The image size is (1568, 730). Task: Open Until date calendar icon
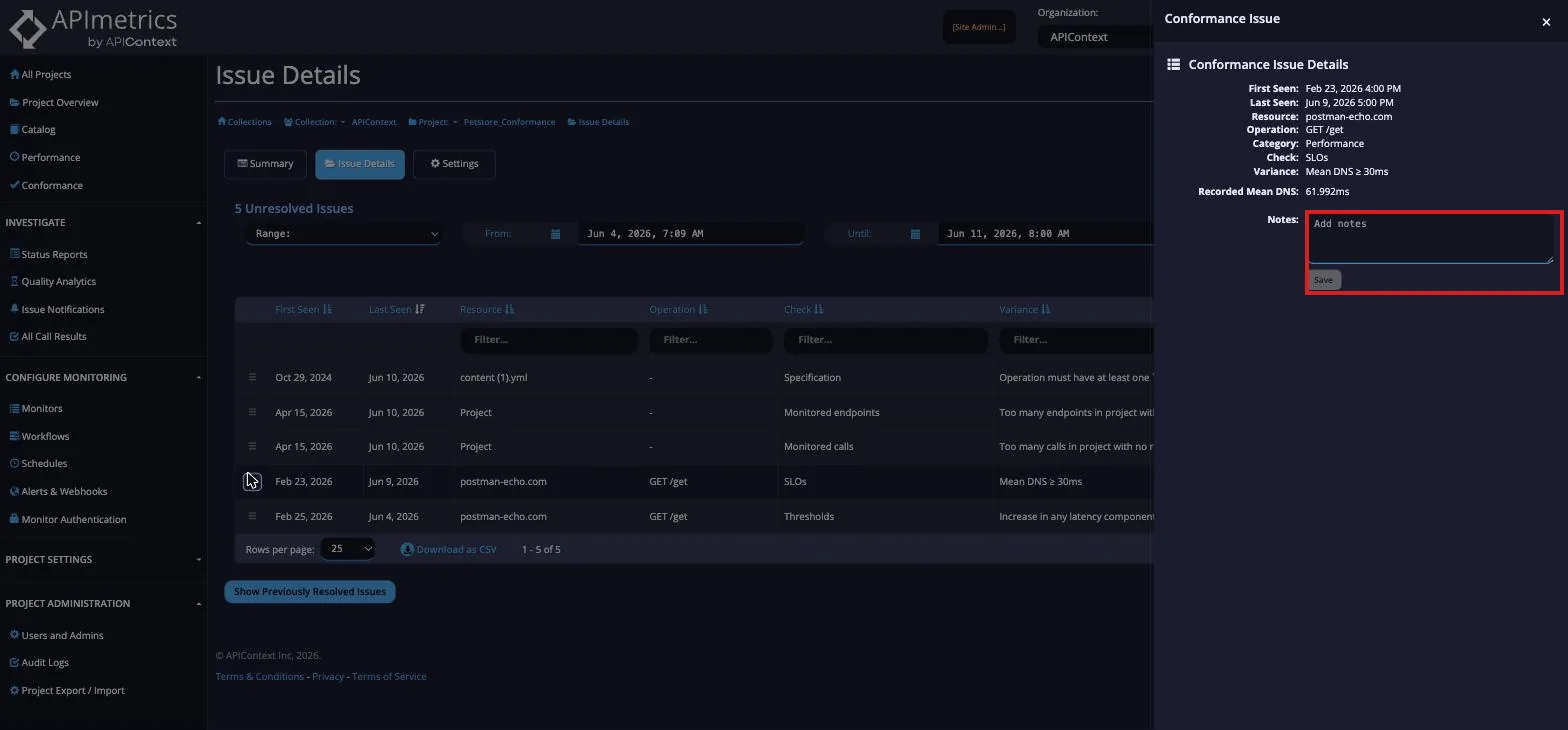(x=915, y=234)
